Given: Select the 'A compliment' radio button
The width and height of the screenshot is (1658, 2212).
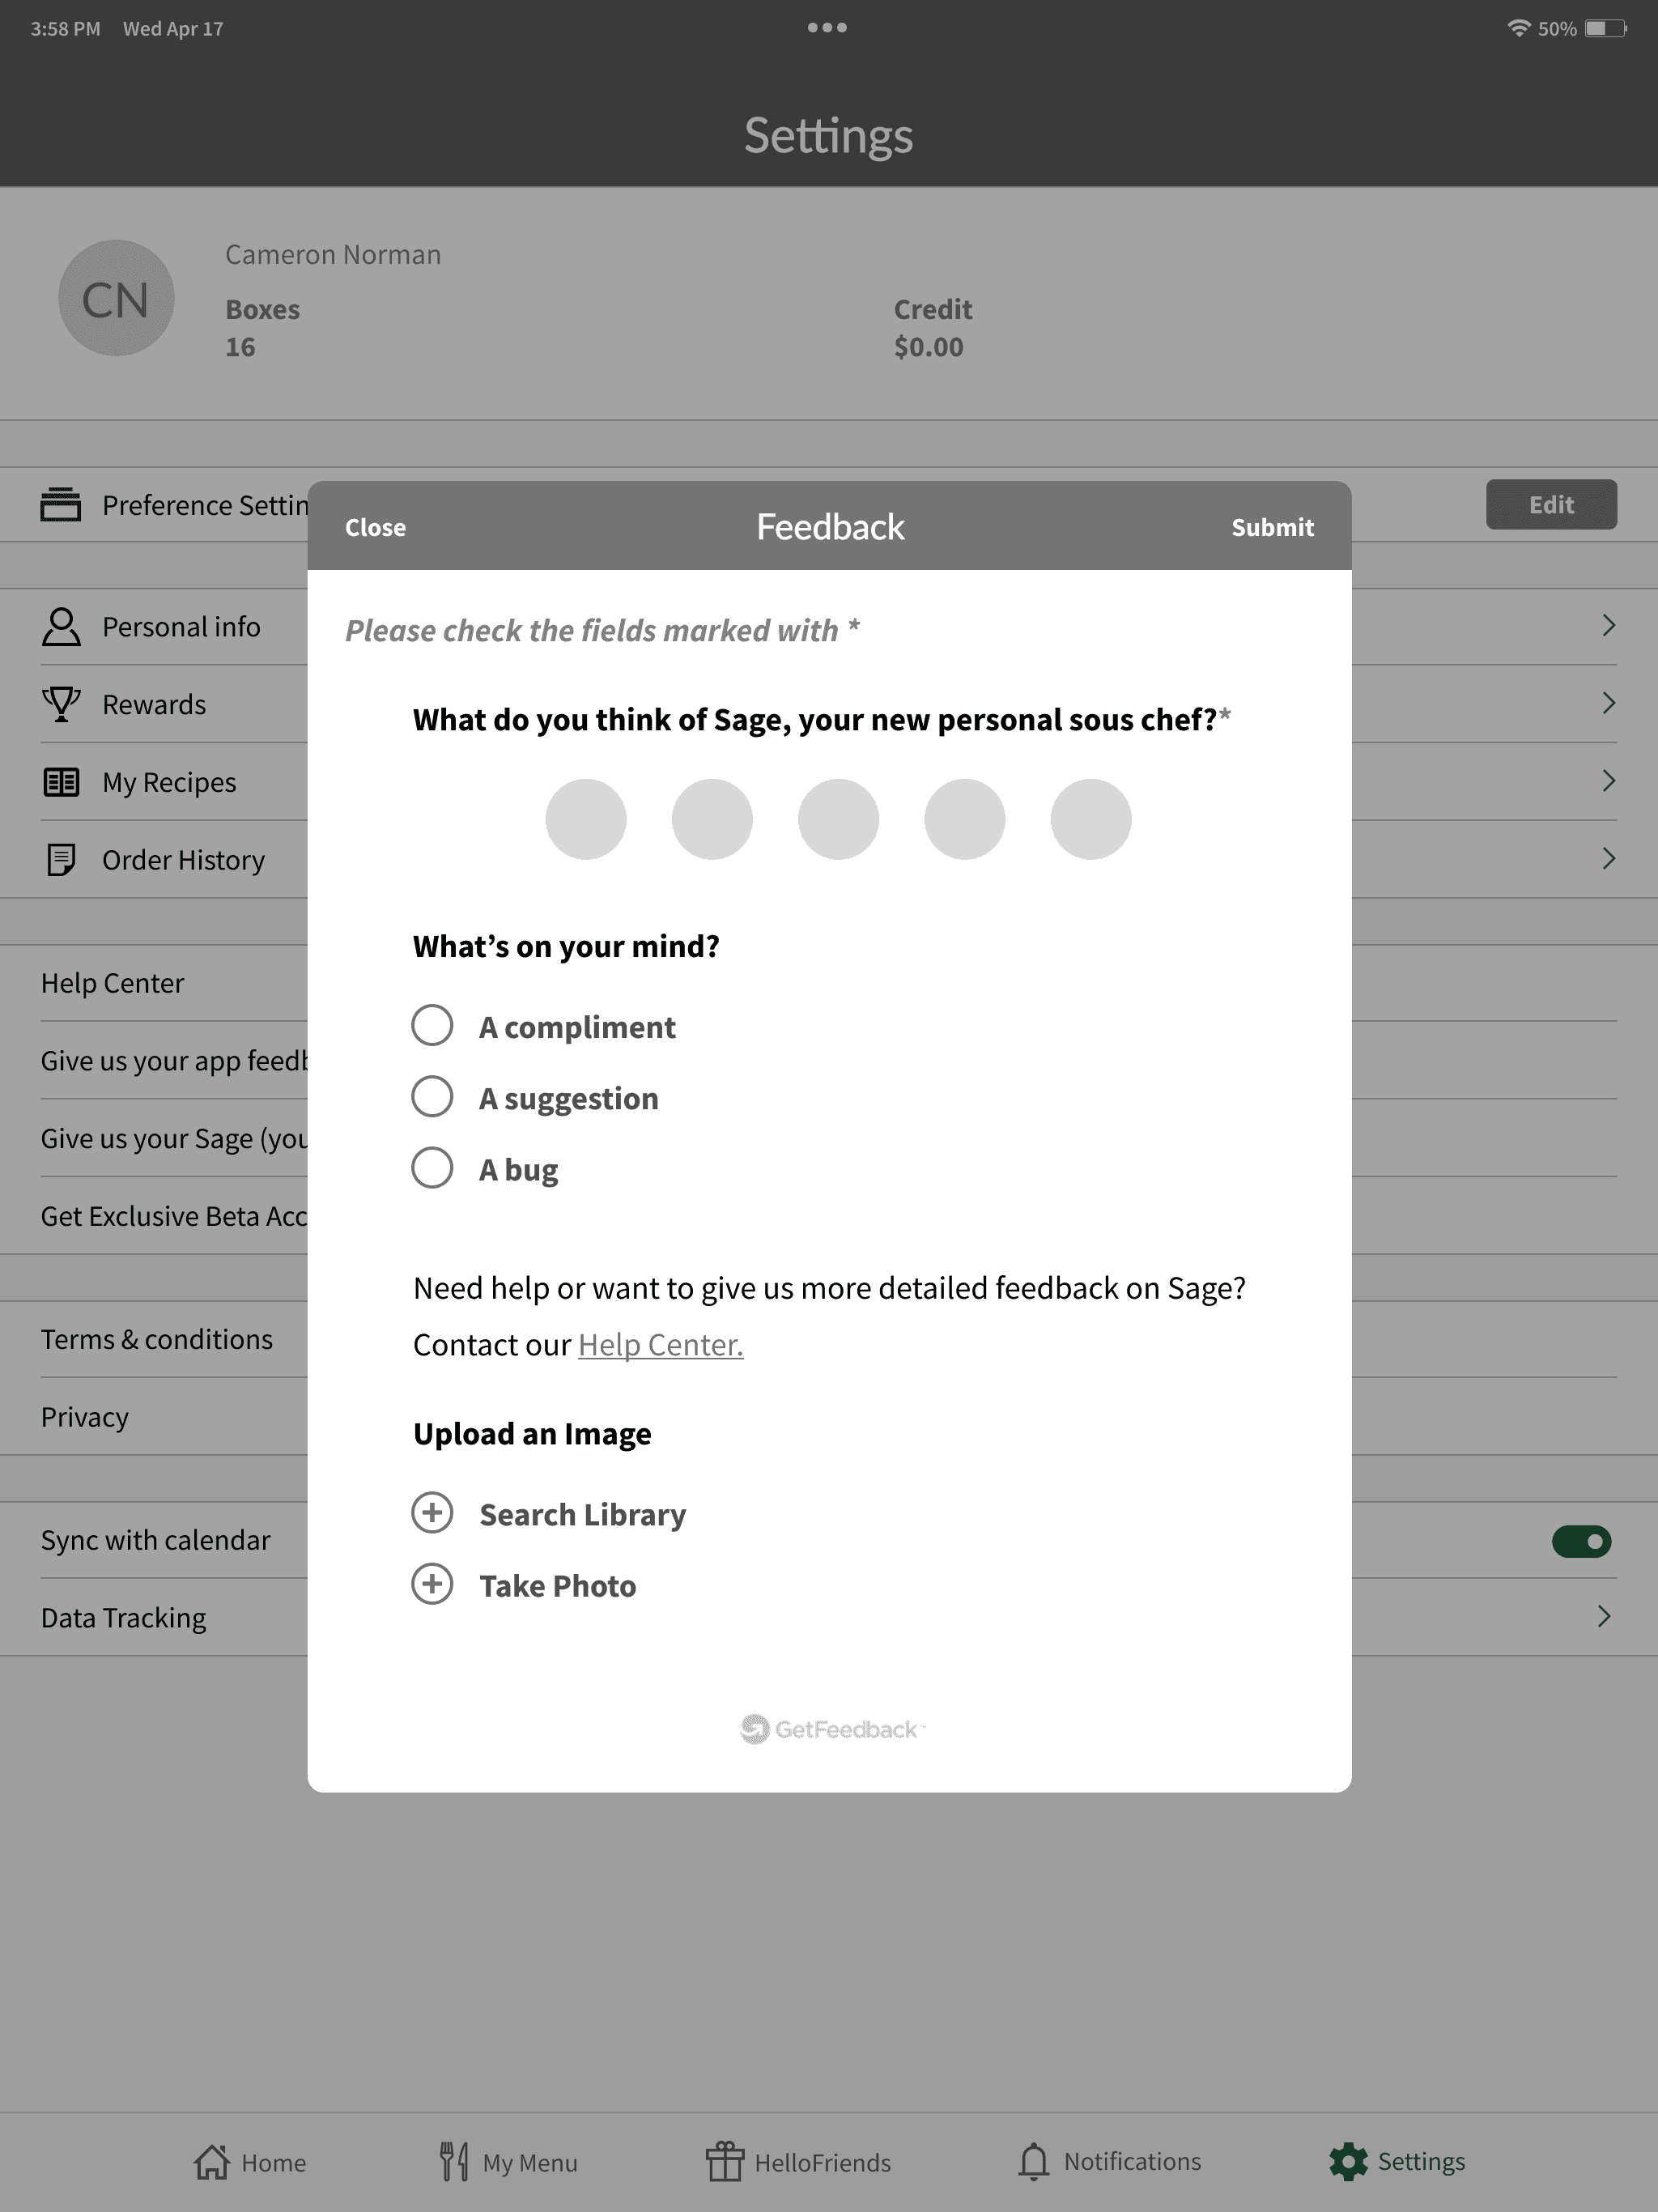Looking at the screenshot, I should [x=432, y=1025].
